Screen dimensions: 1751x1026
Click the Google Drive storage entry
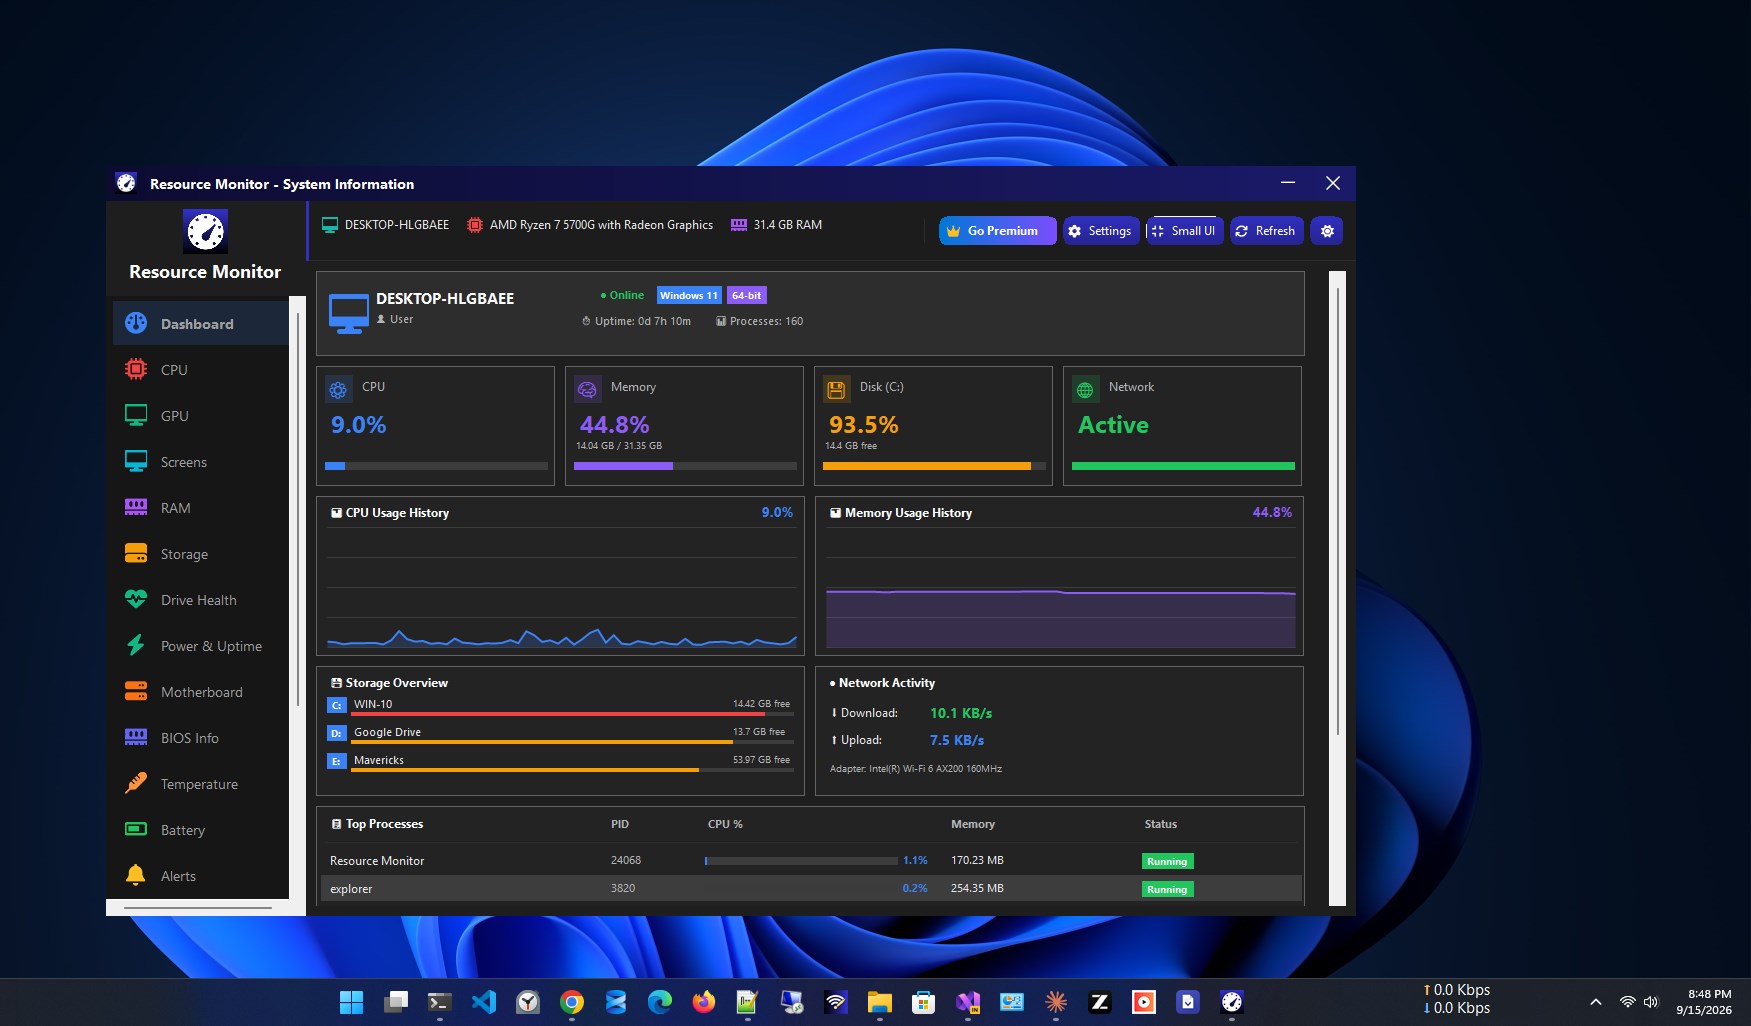tap(560, 733)
